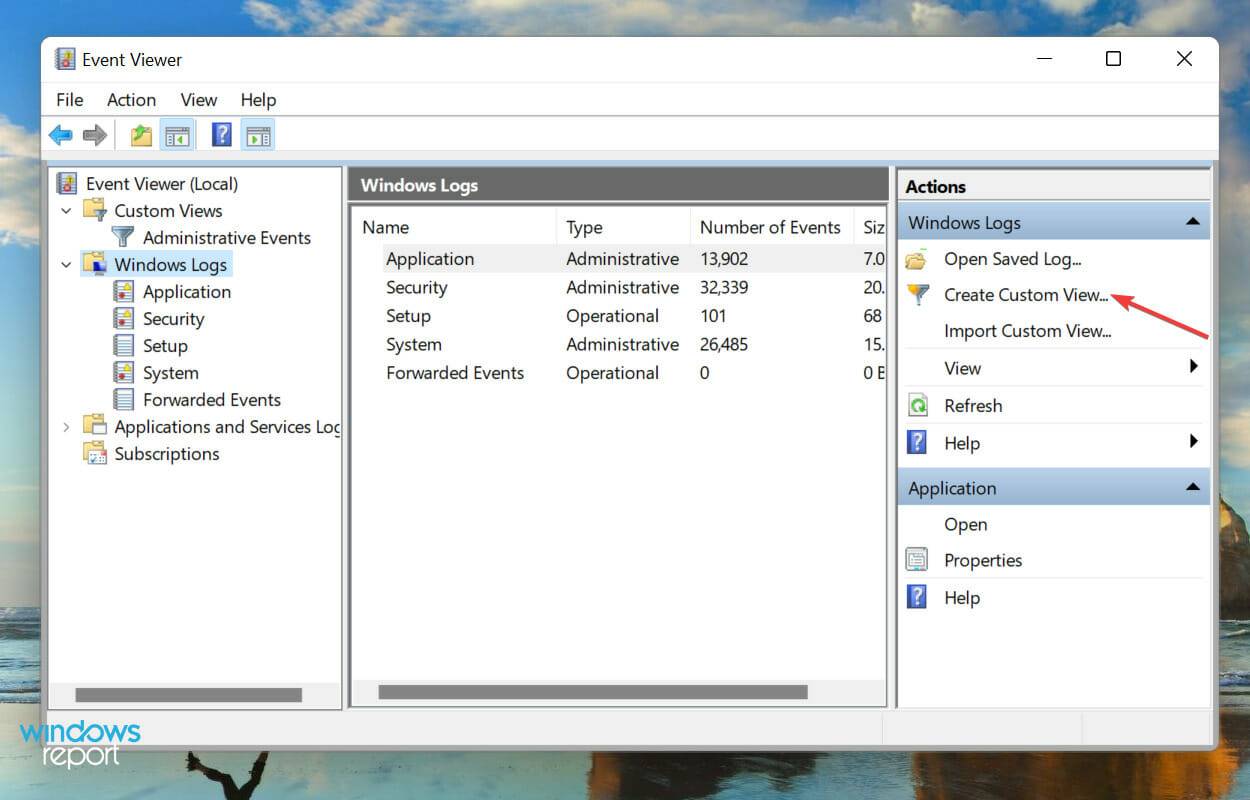The image size is (1250, 800).
Task: Collapse the Windows Logs tree node
Action: pyautogui.click(x=67, y=265)
